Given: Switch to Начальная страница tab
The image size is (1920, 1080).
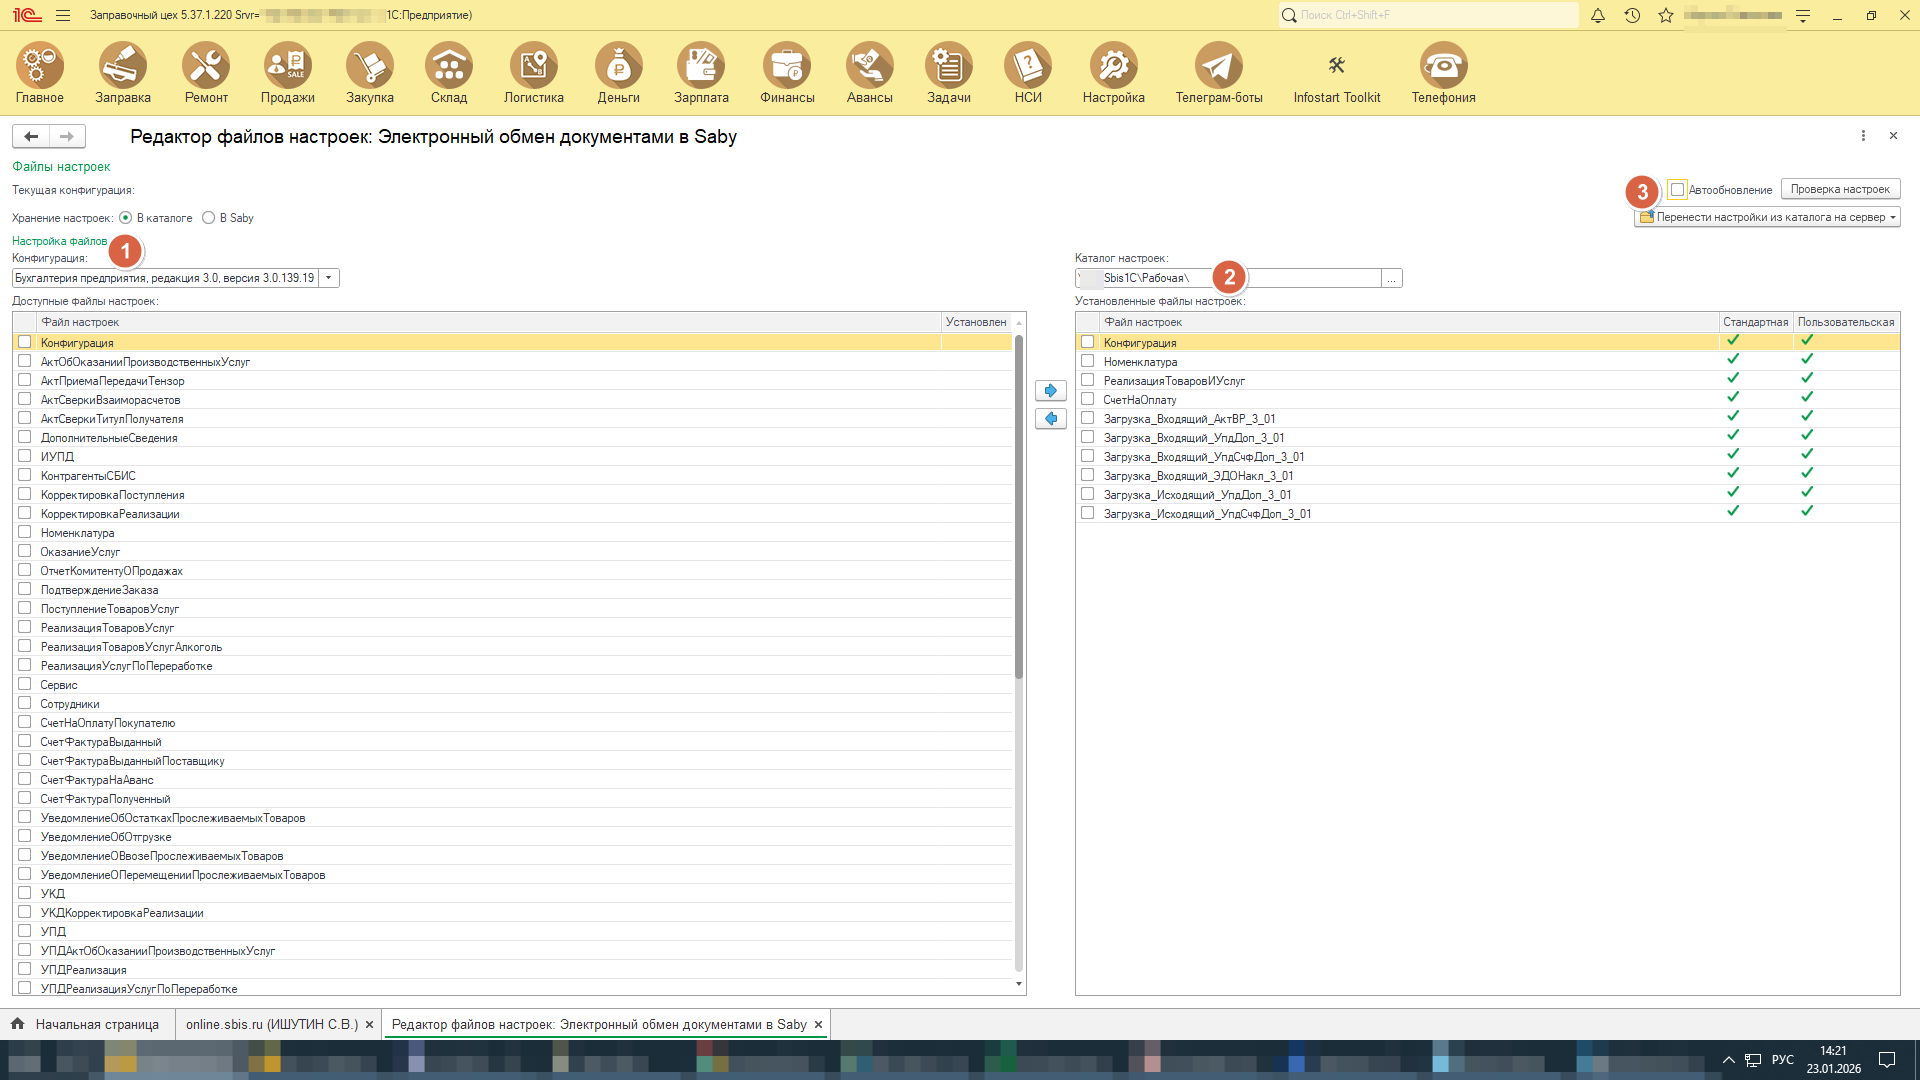Looking at the screenshot, I should (96, 1024).
